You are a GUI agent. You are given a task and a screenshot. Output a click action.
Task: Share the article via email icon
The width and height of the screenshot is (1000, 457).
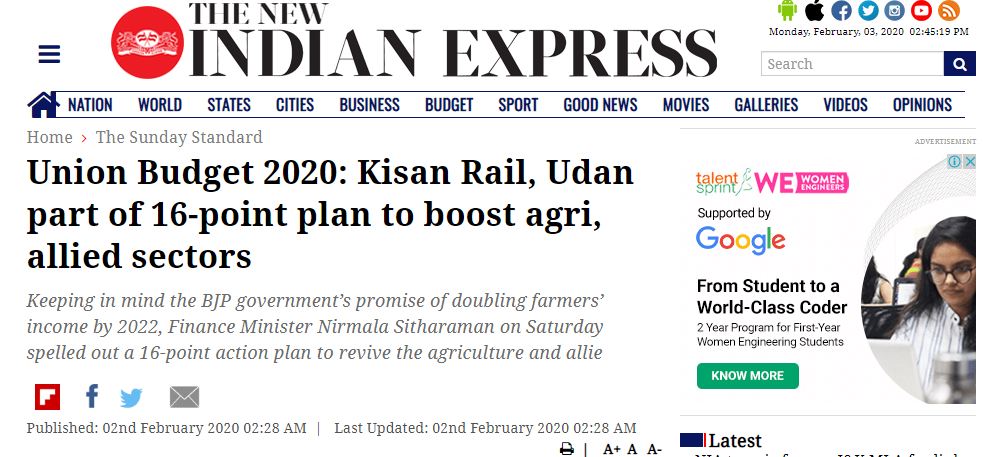[184, 397]
